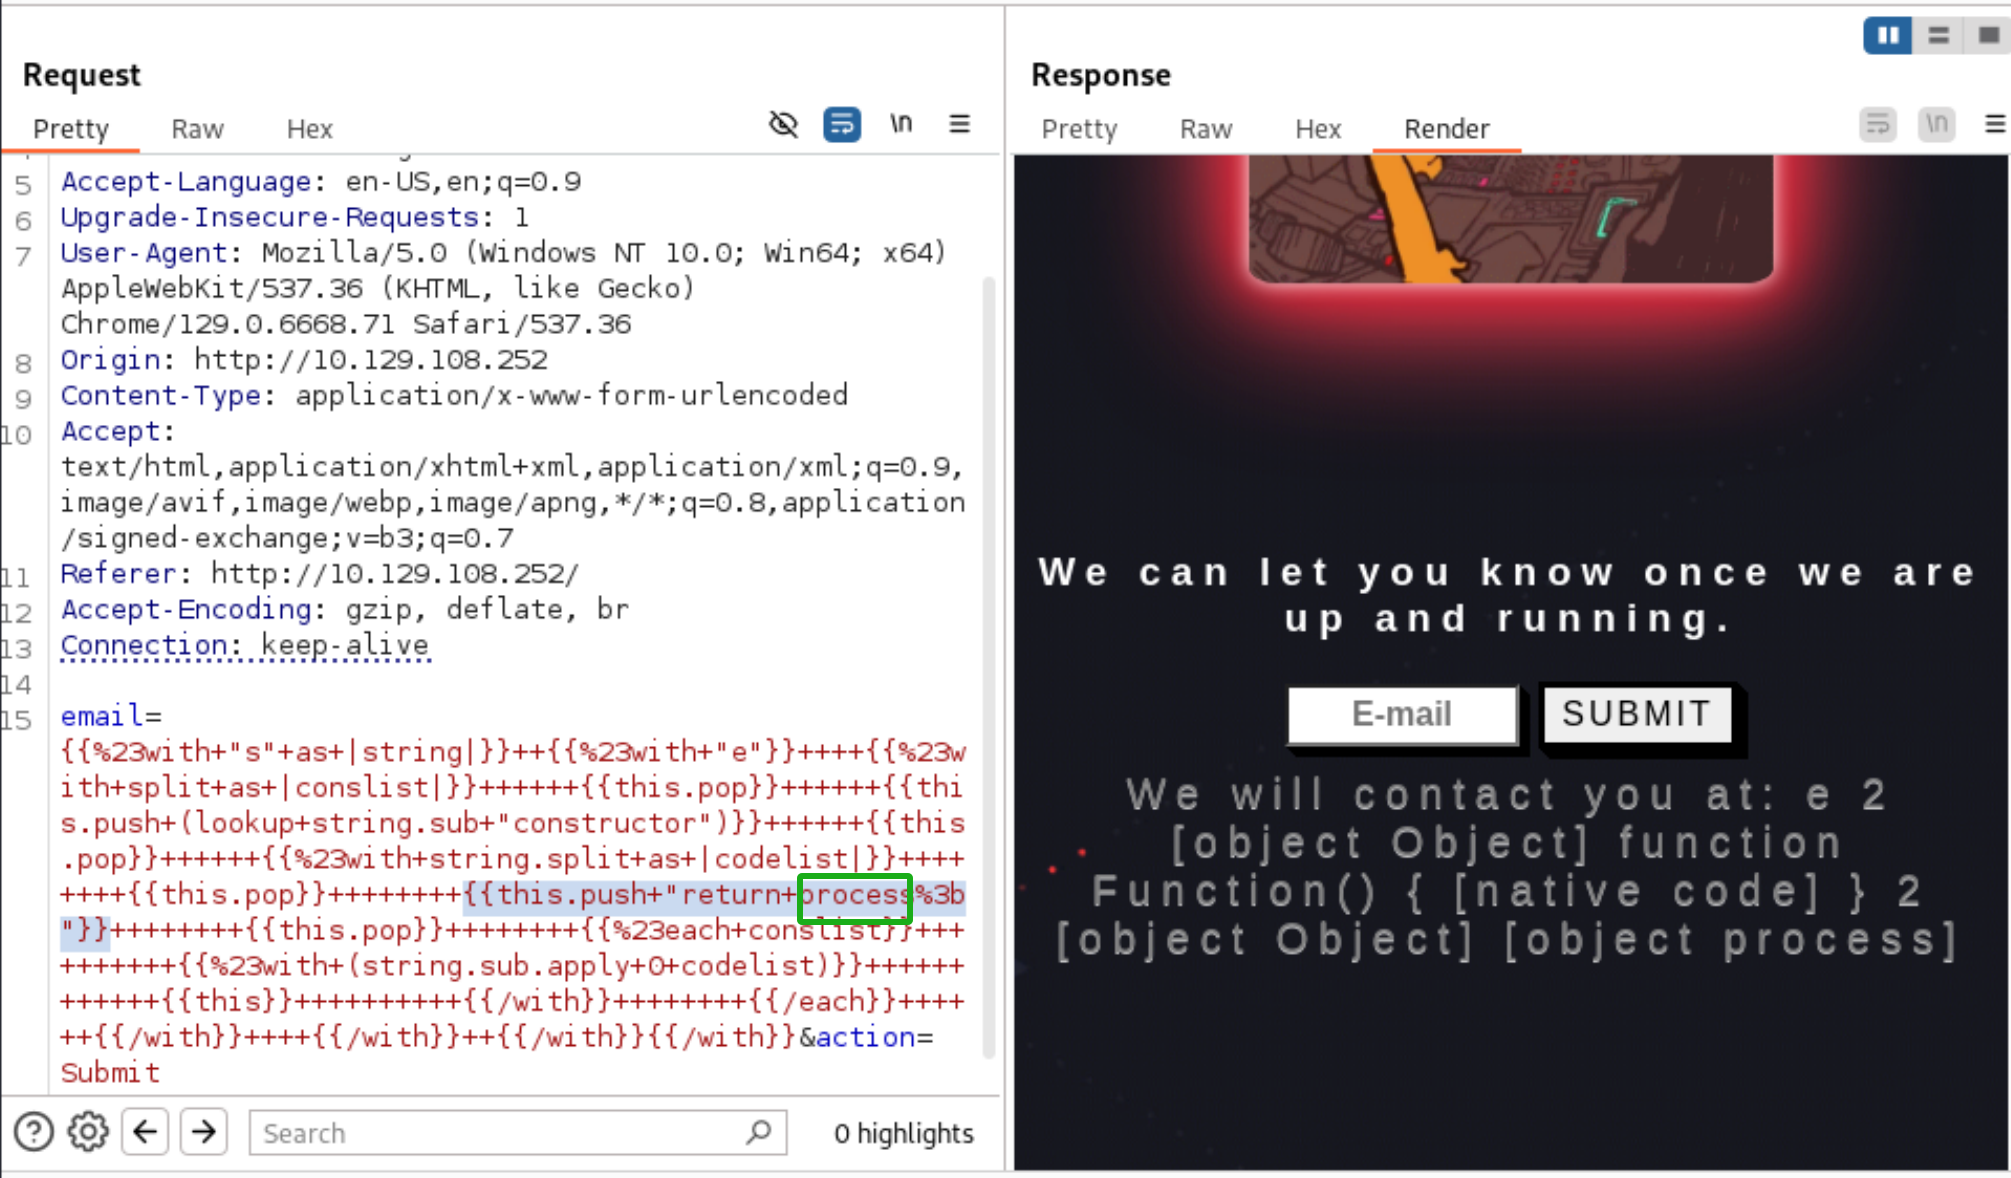Toggle word wrap icon in Request panel
Image resolution: width=2011 pixels, height=1178 pixels.
coord(841,124)
